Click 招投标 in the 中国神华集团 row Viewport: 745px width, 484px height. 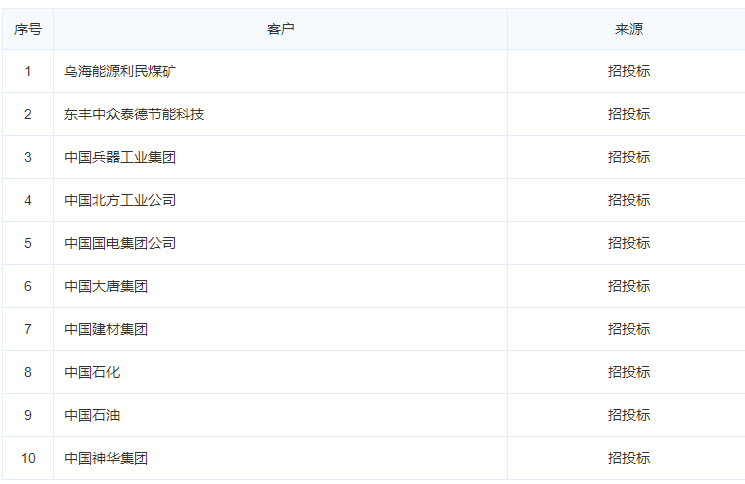point(629,458)
